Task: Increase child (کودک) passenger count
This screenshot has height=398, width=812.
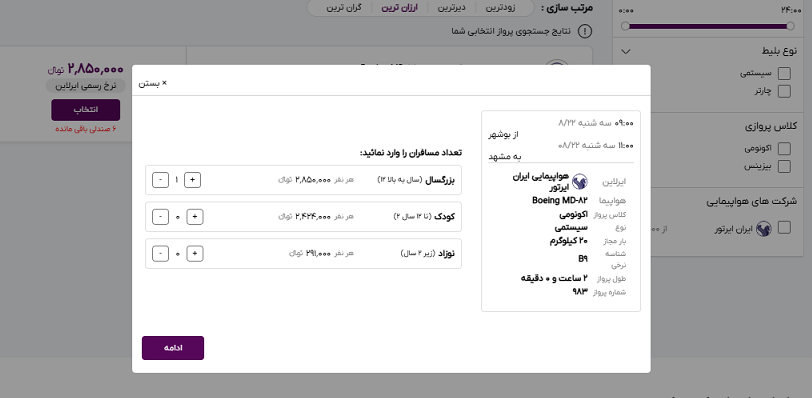Action: click(195, 217)
